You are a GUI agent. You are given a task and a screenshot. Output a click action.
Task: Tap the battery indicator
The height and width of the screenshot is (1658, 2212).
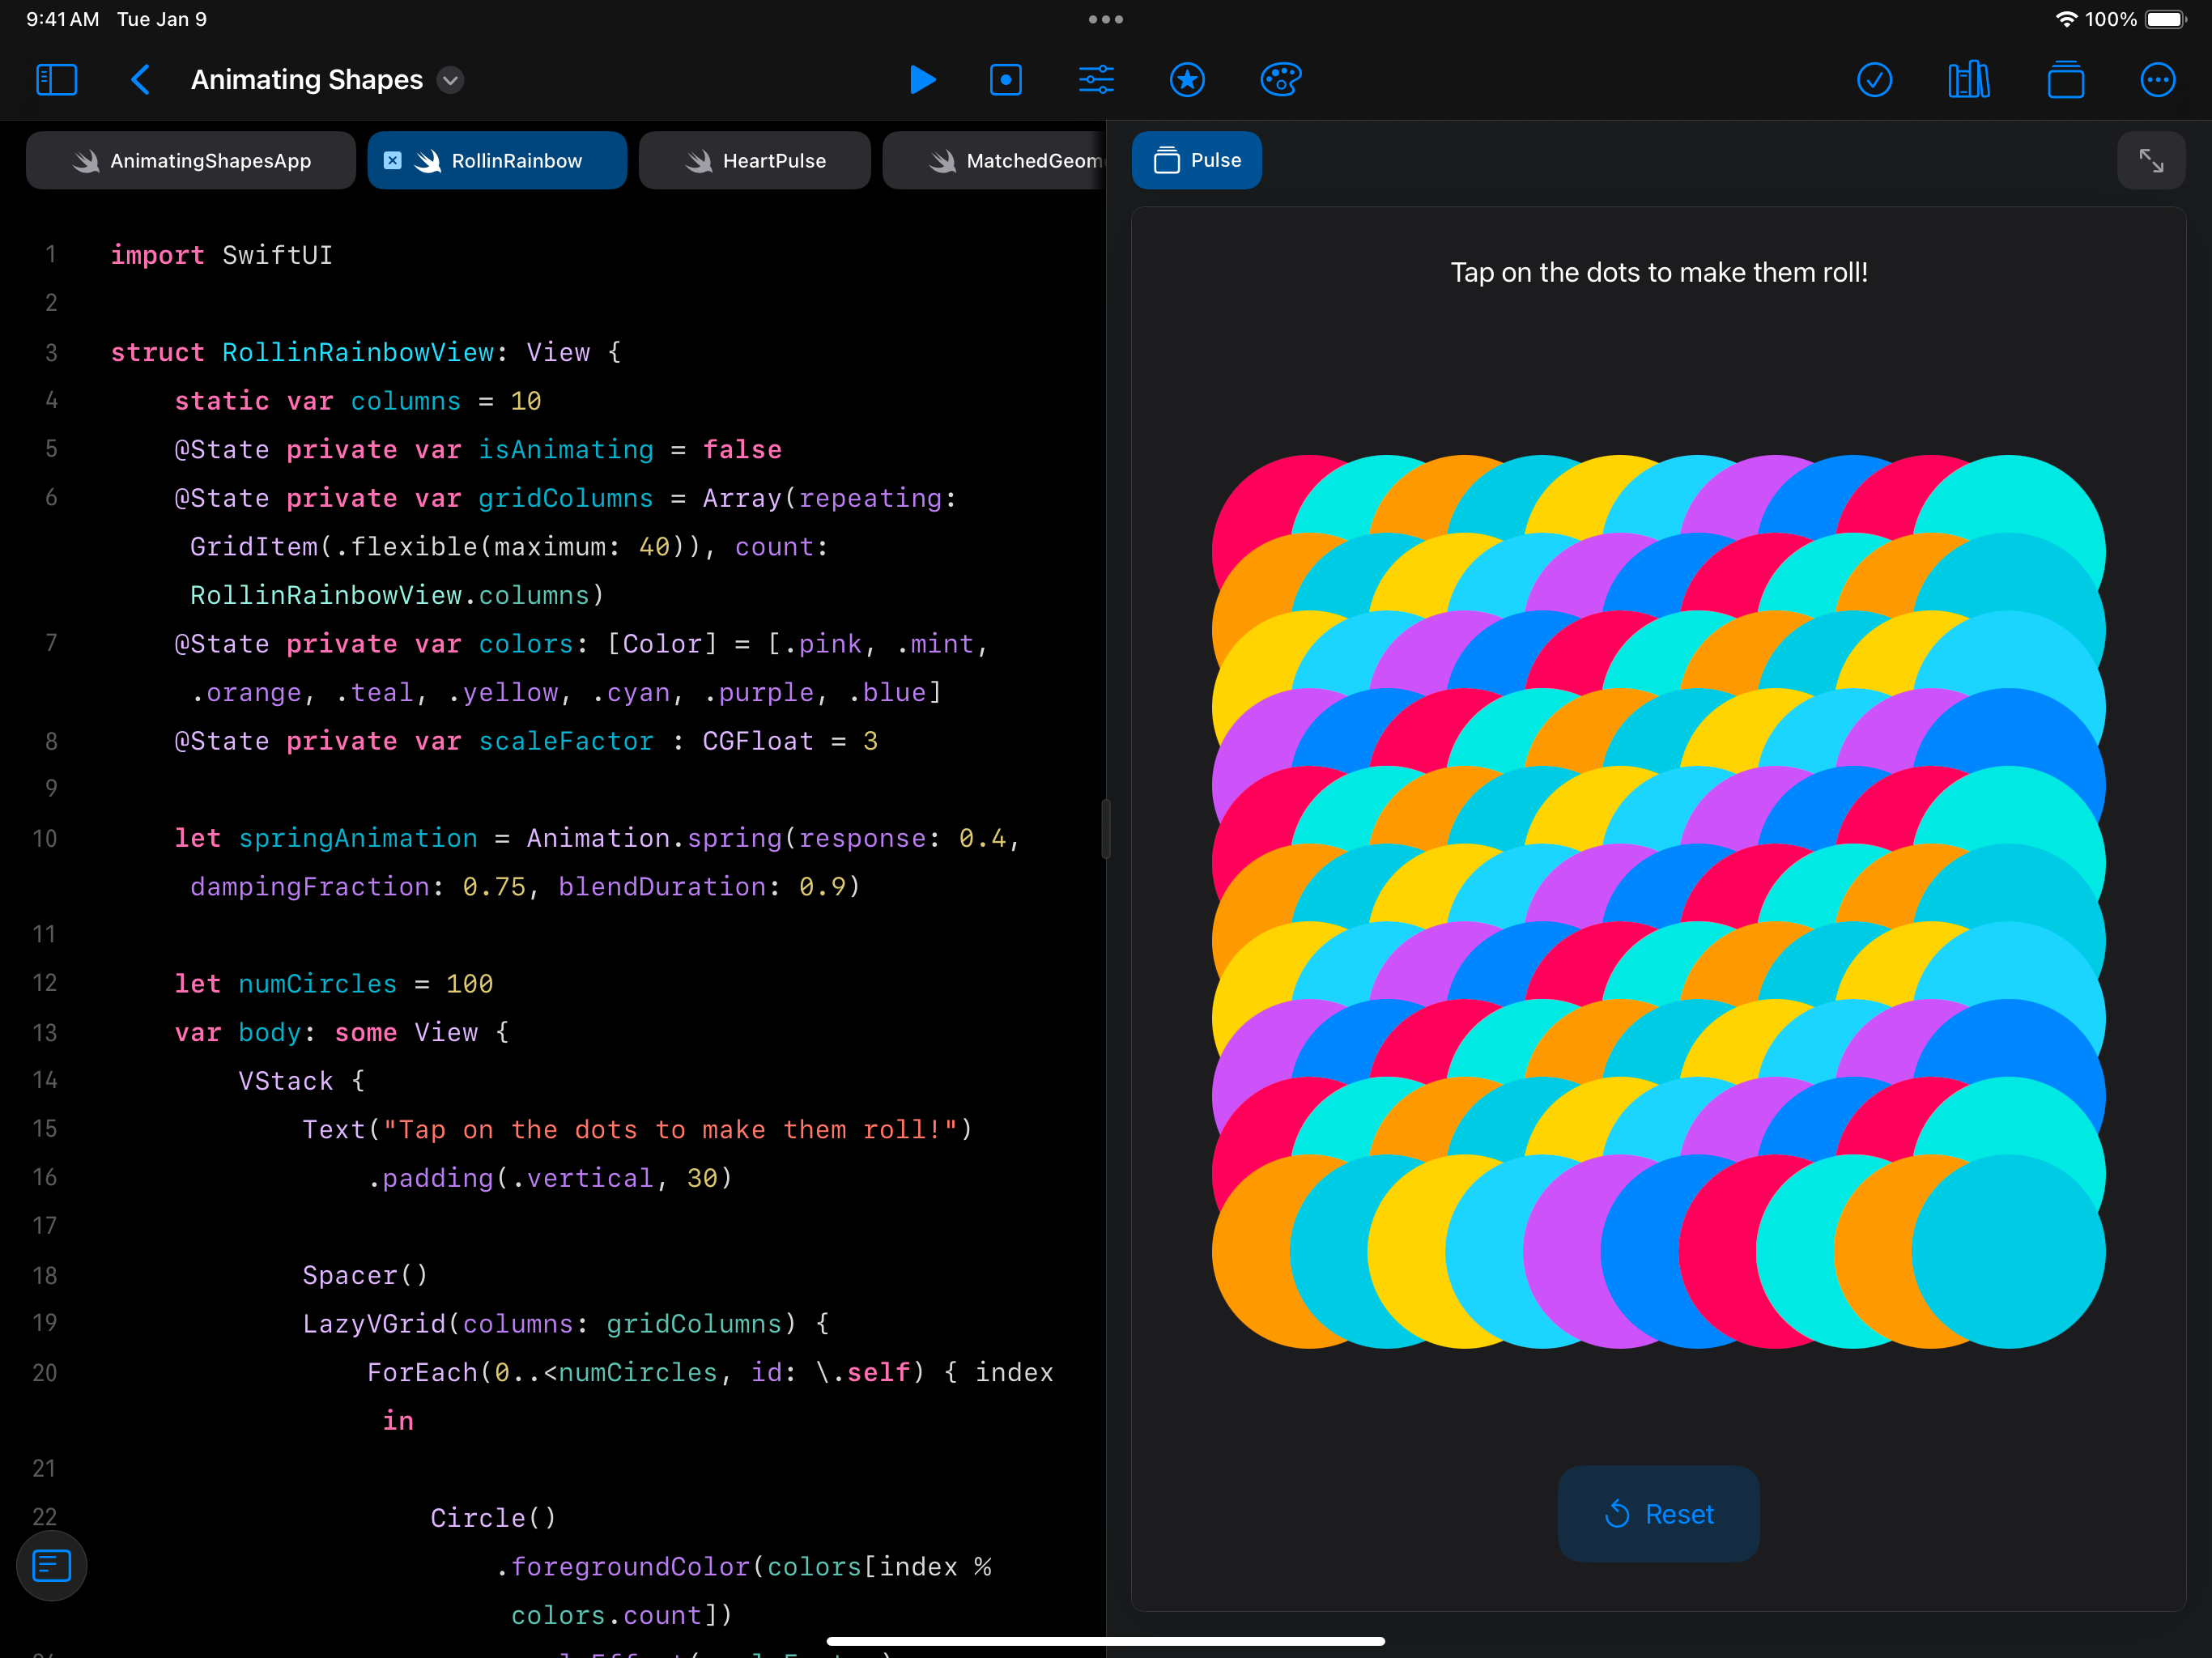coord(2166,19)
